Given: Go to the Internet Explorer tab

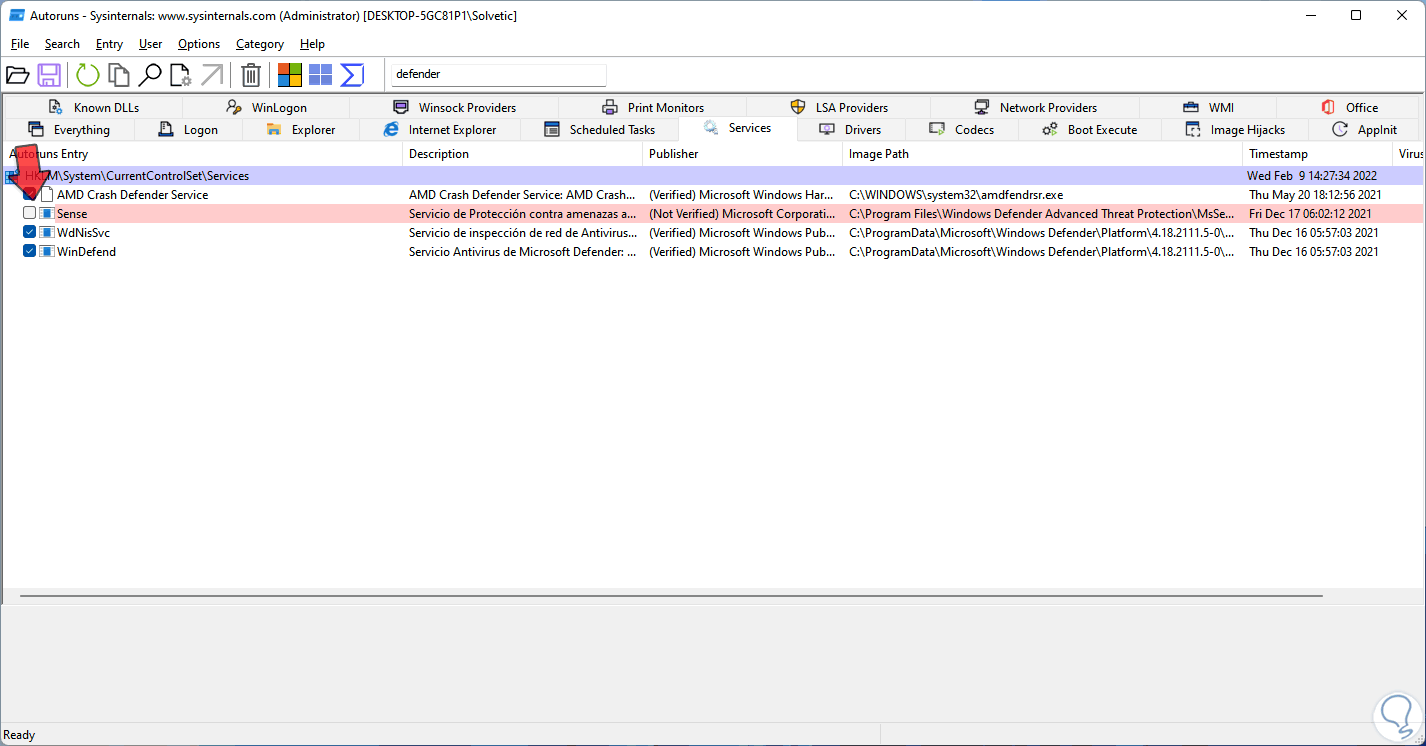Looking at the screenshot, I should tap(440, 129).
